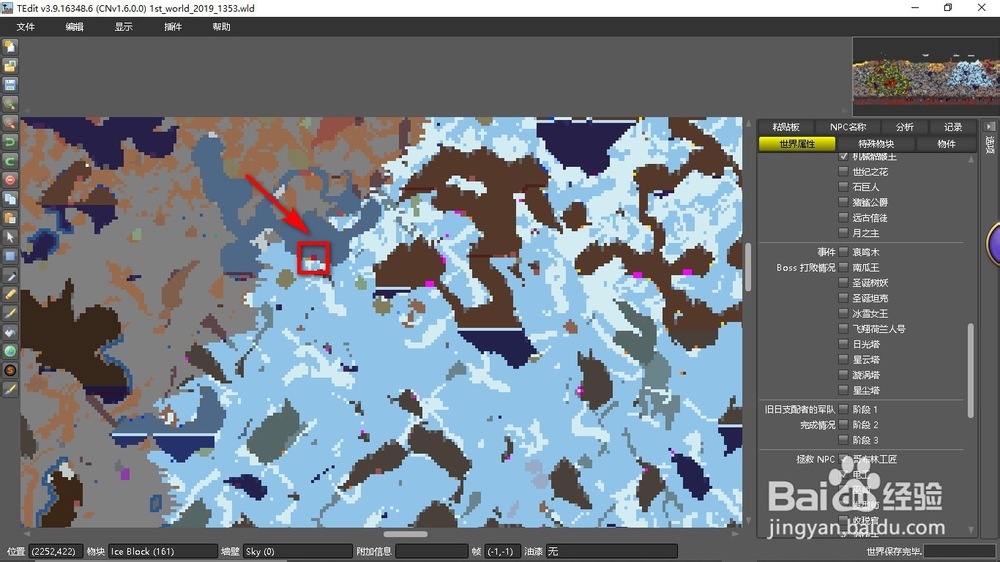Collapse side panel with top-right arrow button
The width and height of the screenshot is (1000, 562).
pyautogui.click(x=989, y=126)
